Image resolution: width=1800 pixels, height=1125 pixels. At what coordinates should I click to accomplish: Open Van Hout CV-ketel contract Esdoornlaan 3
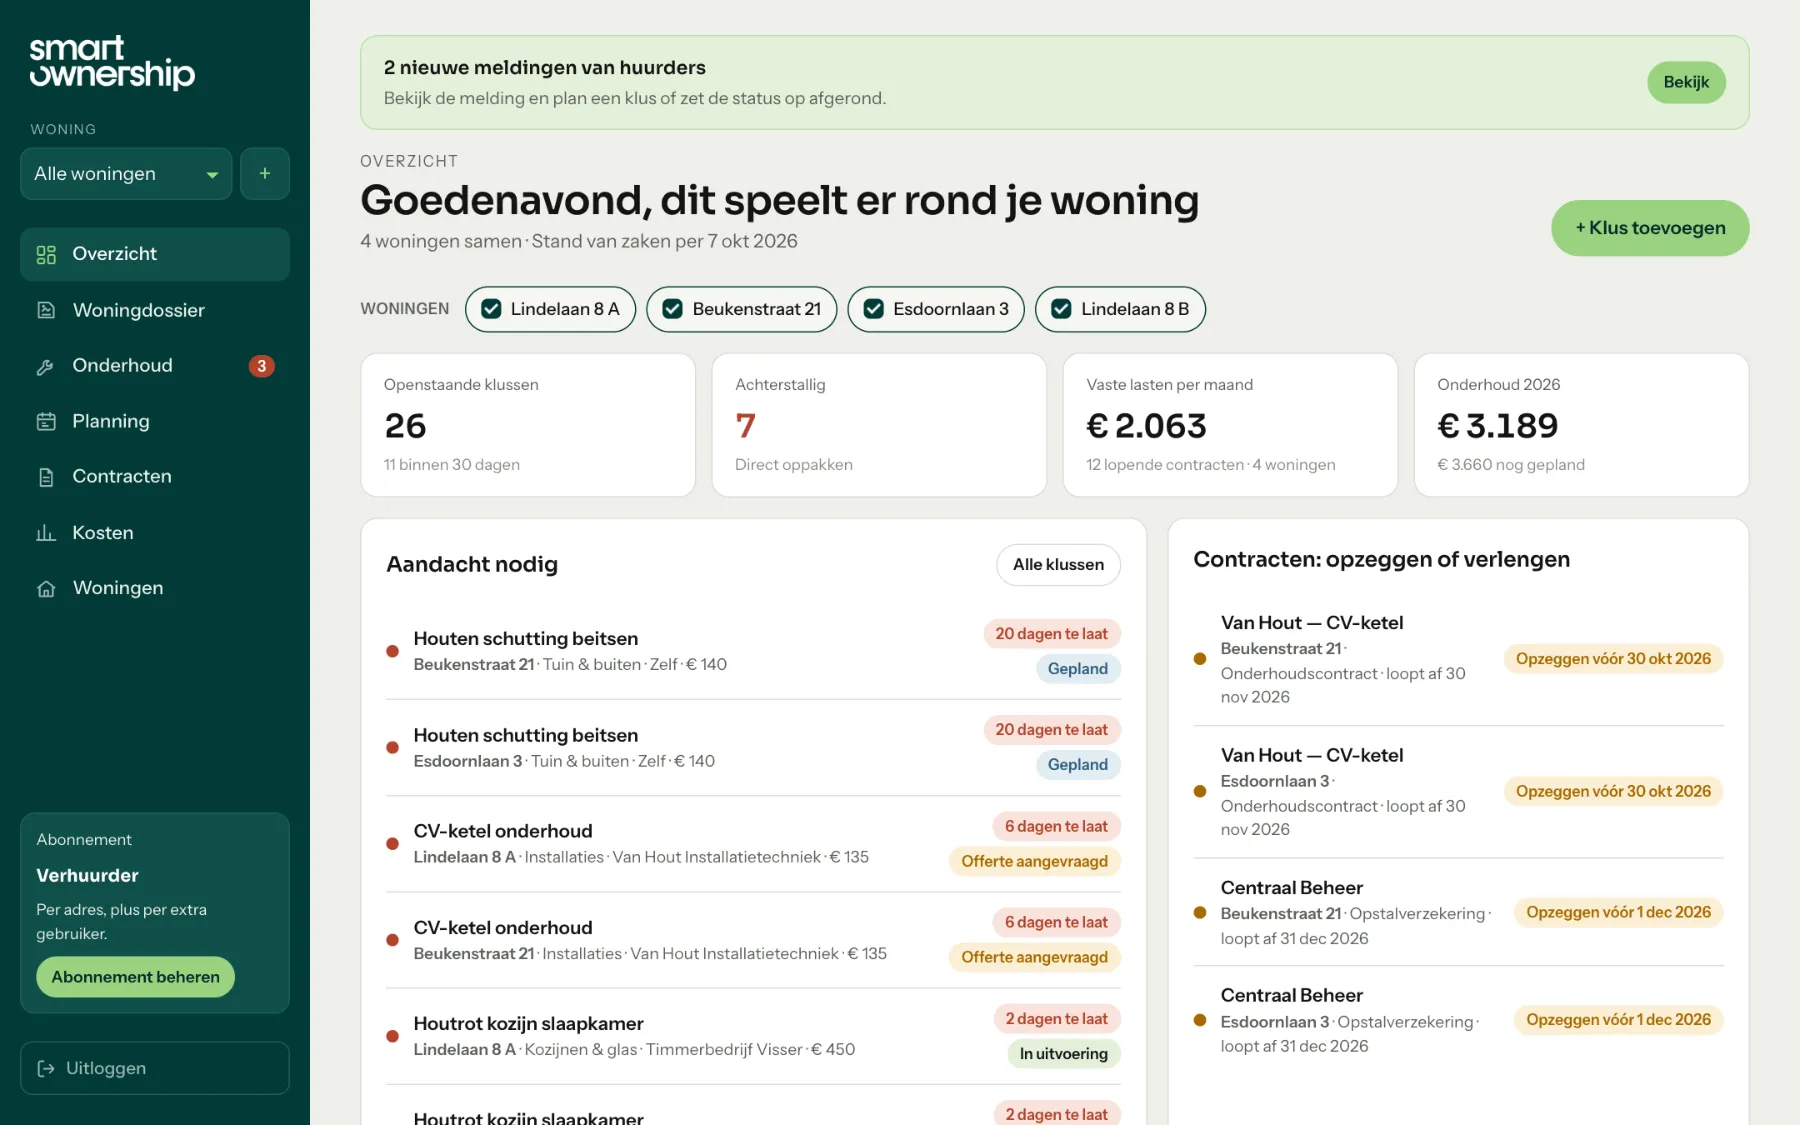click(x=1458, y=792)
